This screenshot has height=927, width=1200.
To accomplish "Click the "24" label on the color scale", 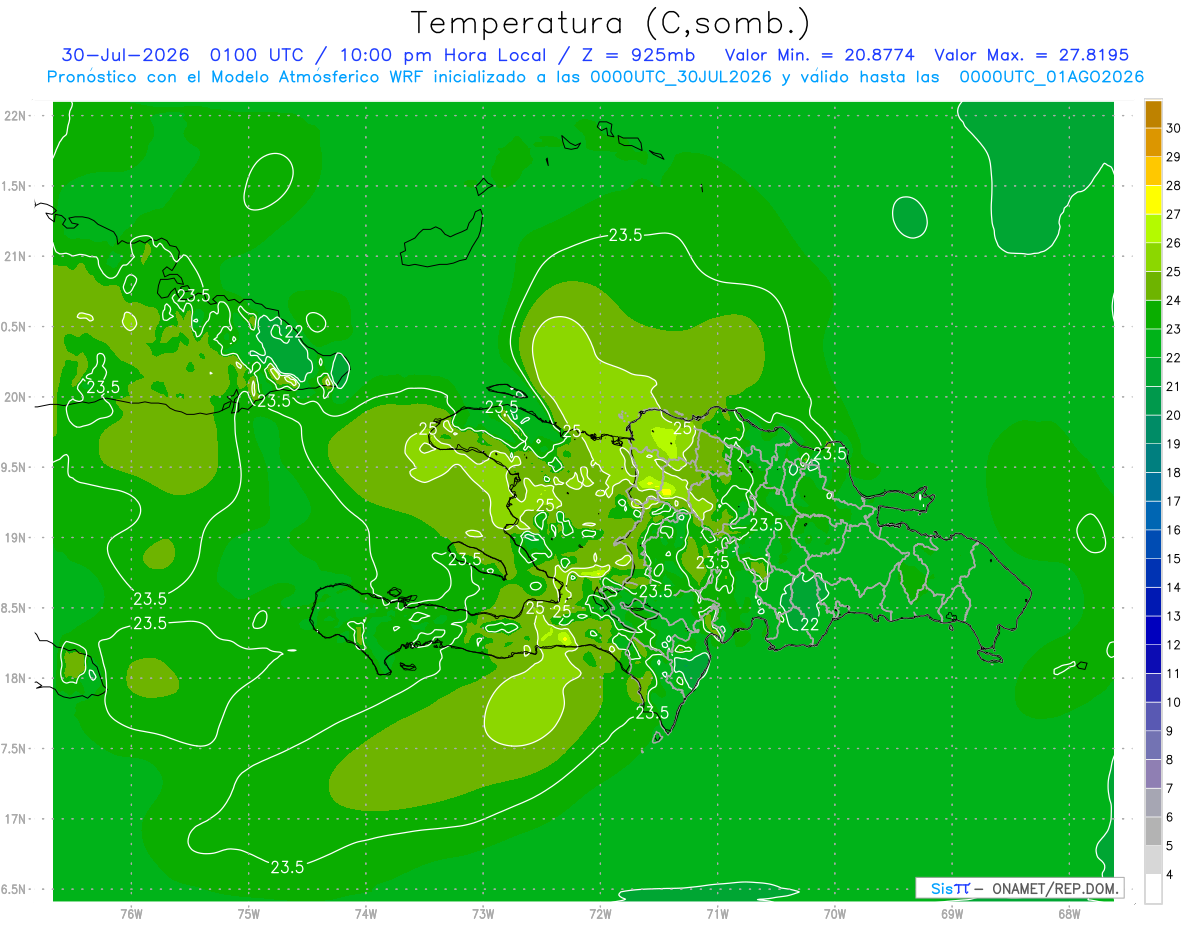I will click(x=1174, y=301).
